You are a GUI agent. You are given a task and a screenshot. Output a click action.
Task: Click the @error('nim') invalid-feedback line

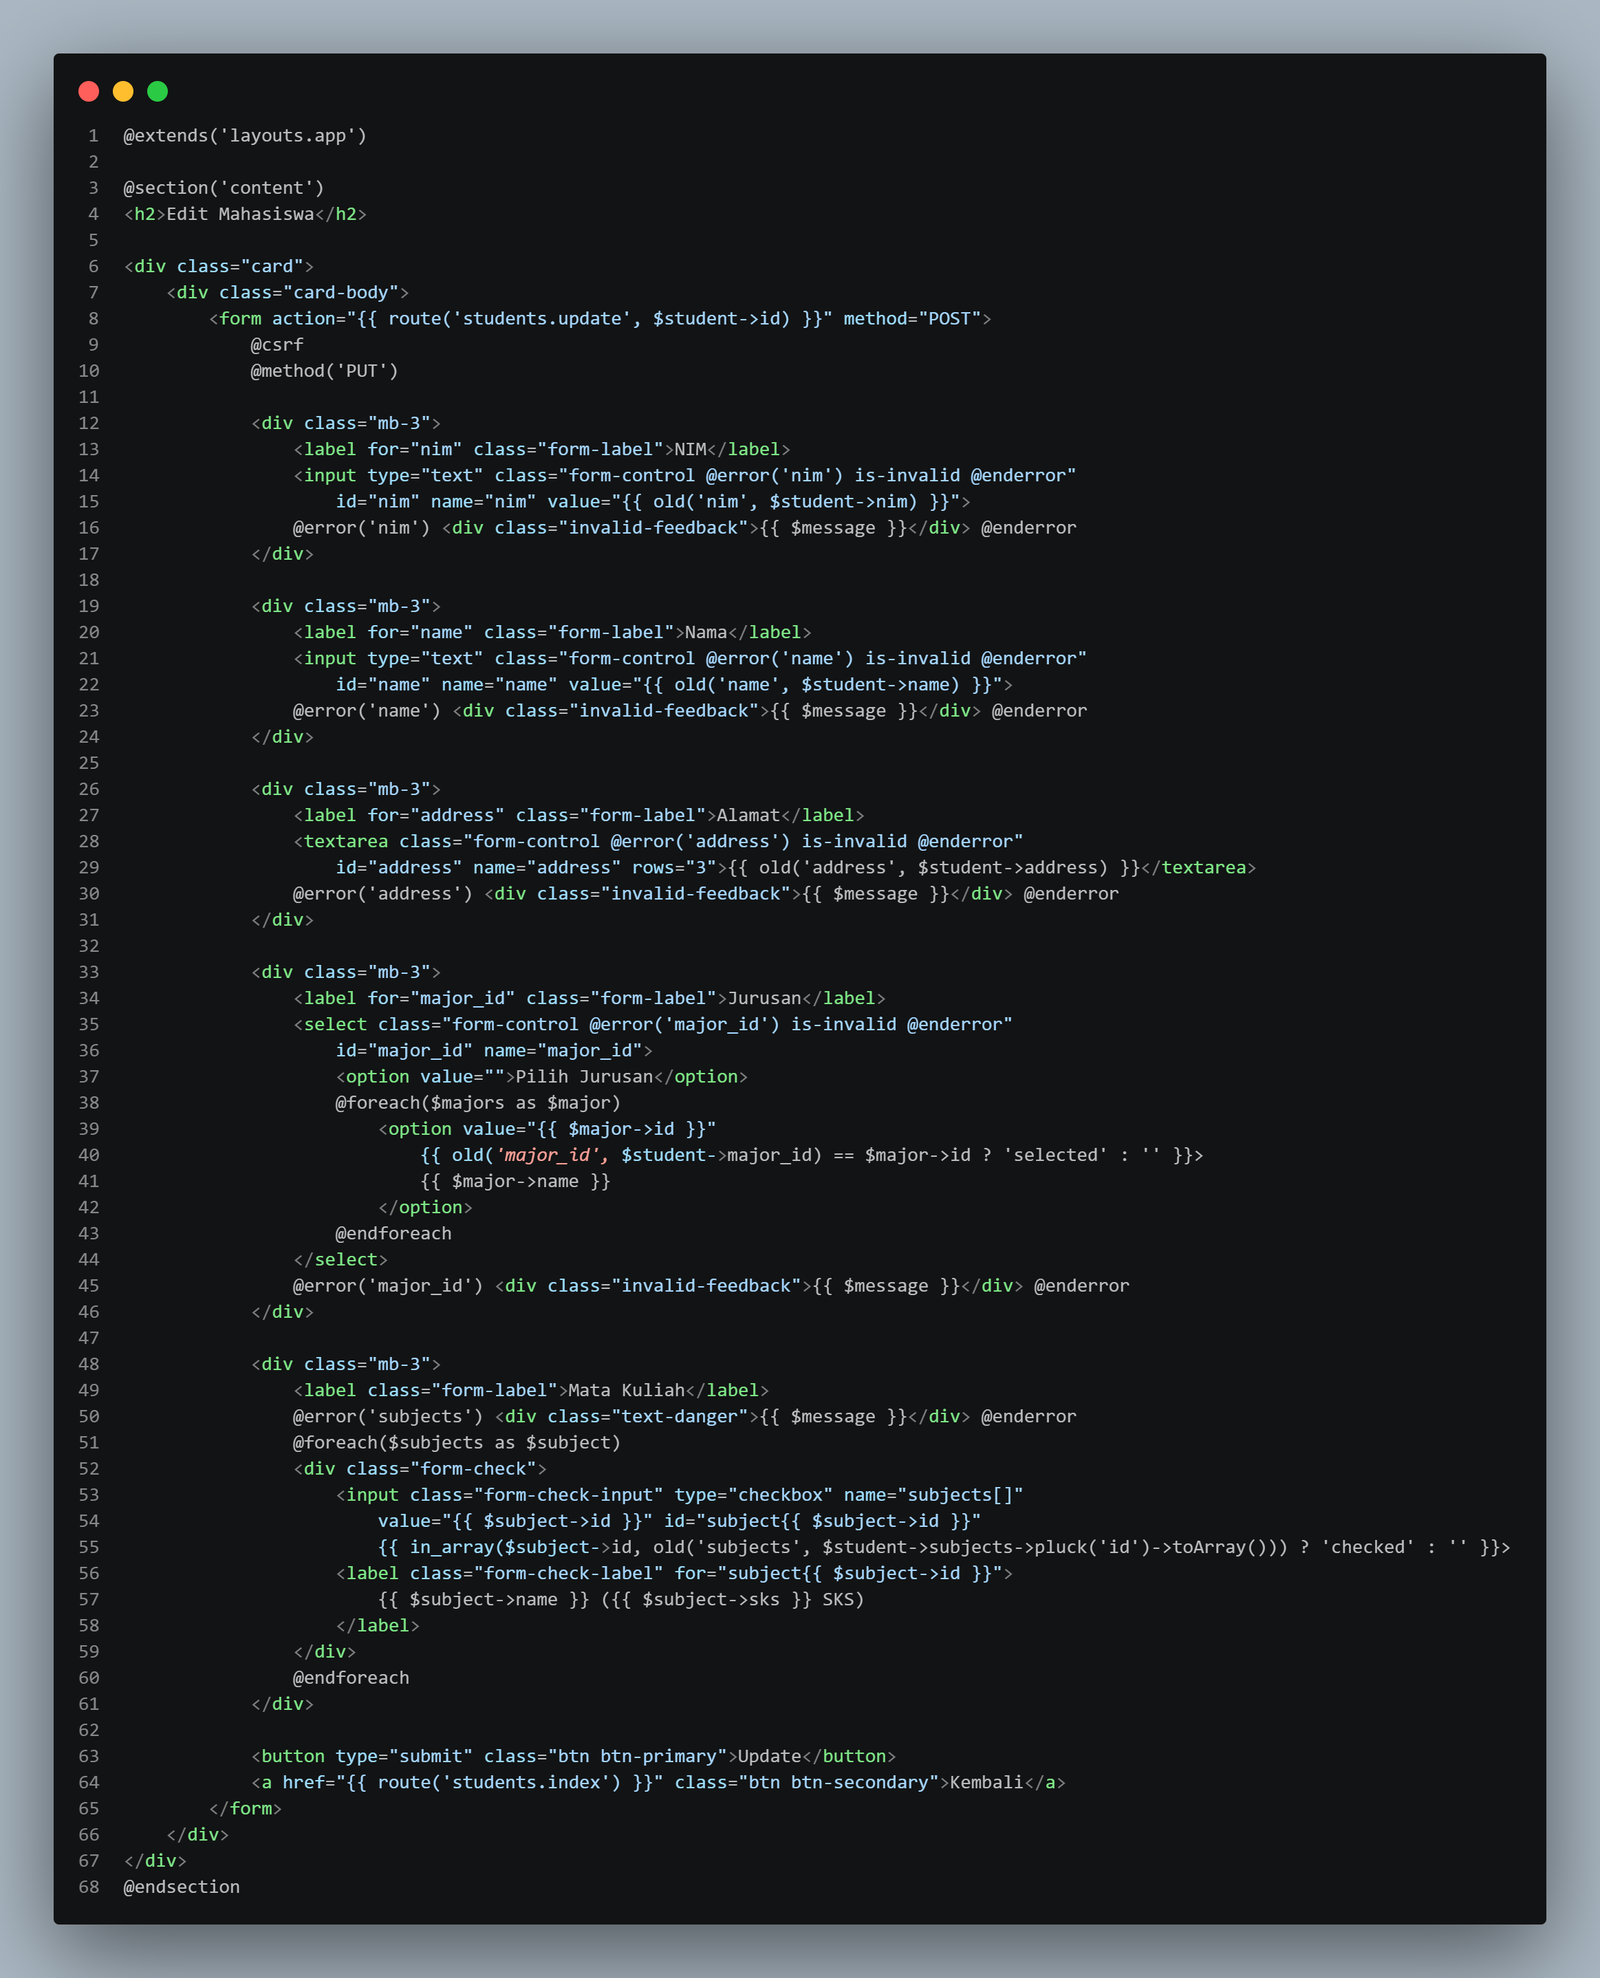pos(685,527)
